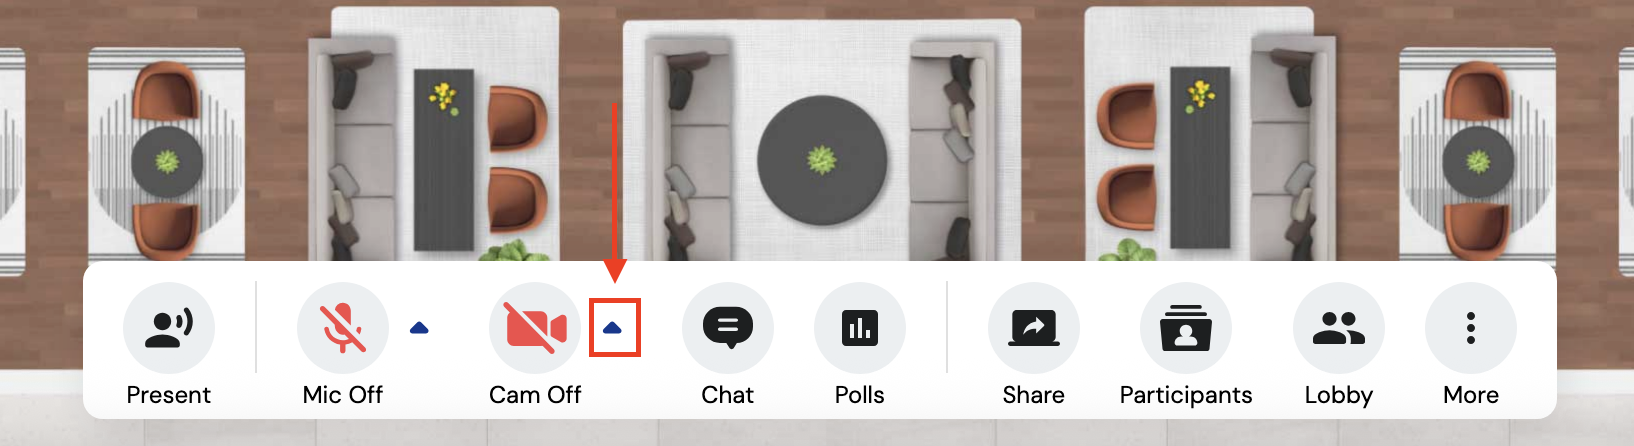Image resolution: width=1634 pixels, height=446 pixels.
Task: Click the Lobby text label
Action: pyautogui.click(x=1339, y=396)
